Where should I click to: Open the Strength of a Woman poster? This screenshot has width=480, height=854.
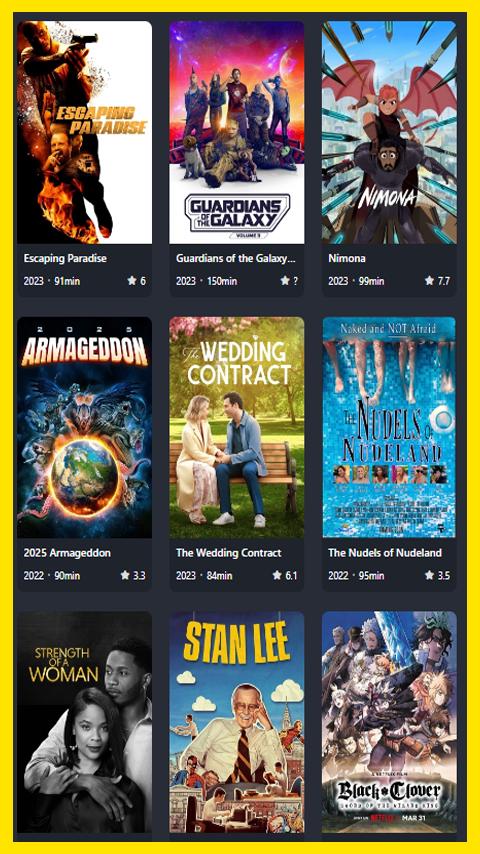tap(84, 722)
